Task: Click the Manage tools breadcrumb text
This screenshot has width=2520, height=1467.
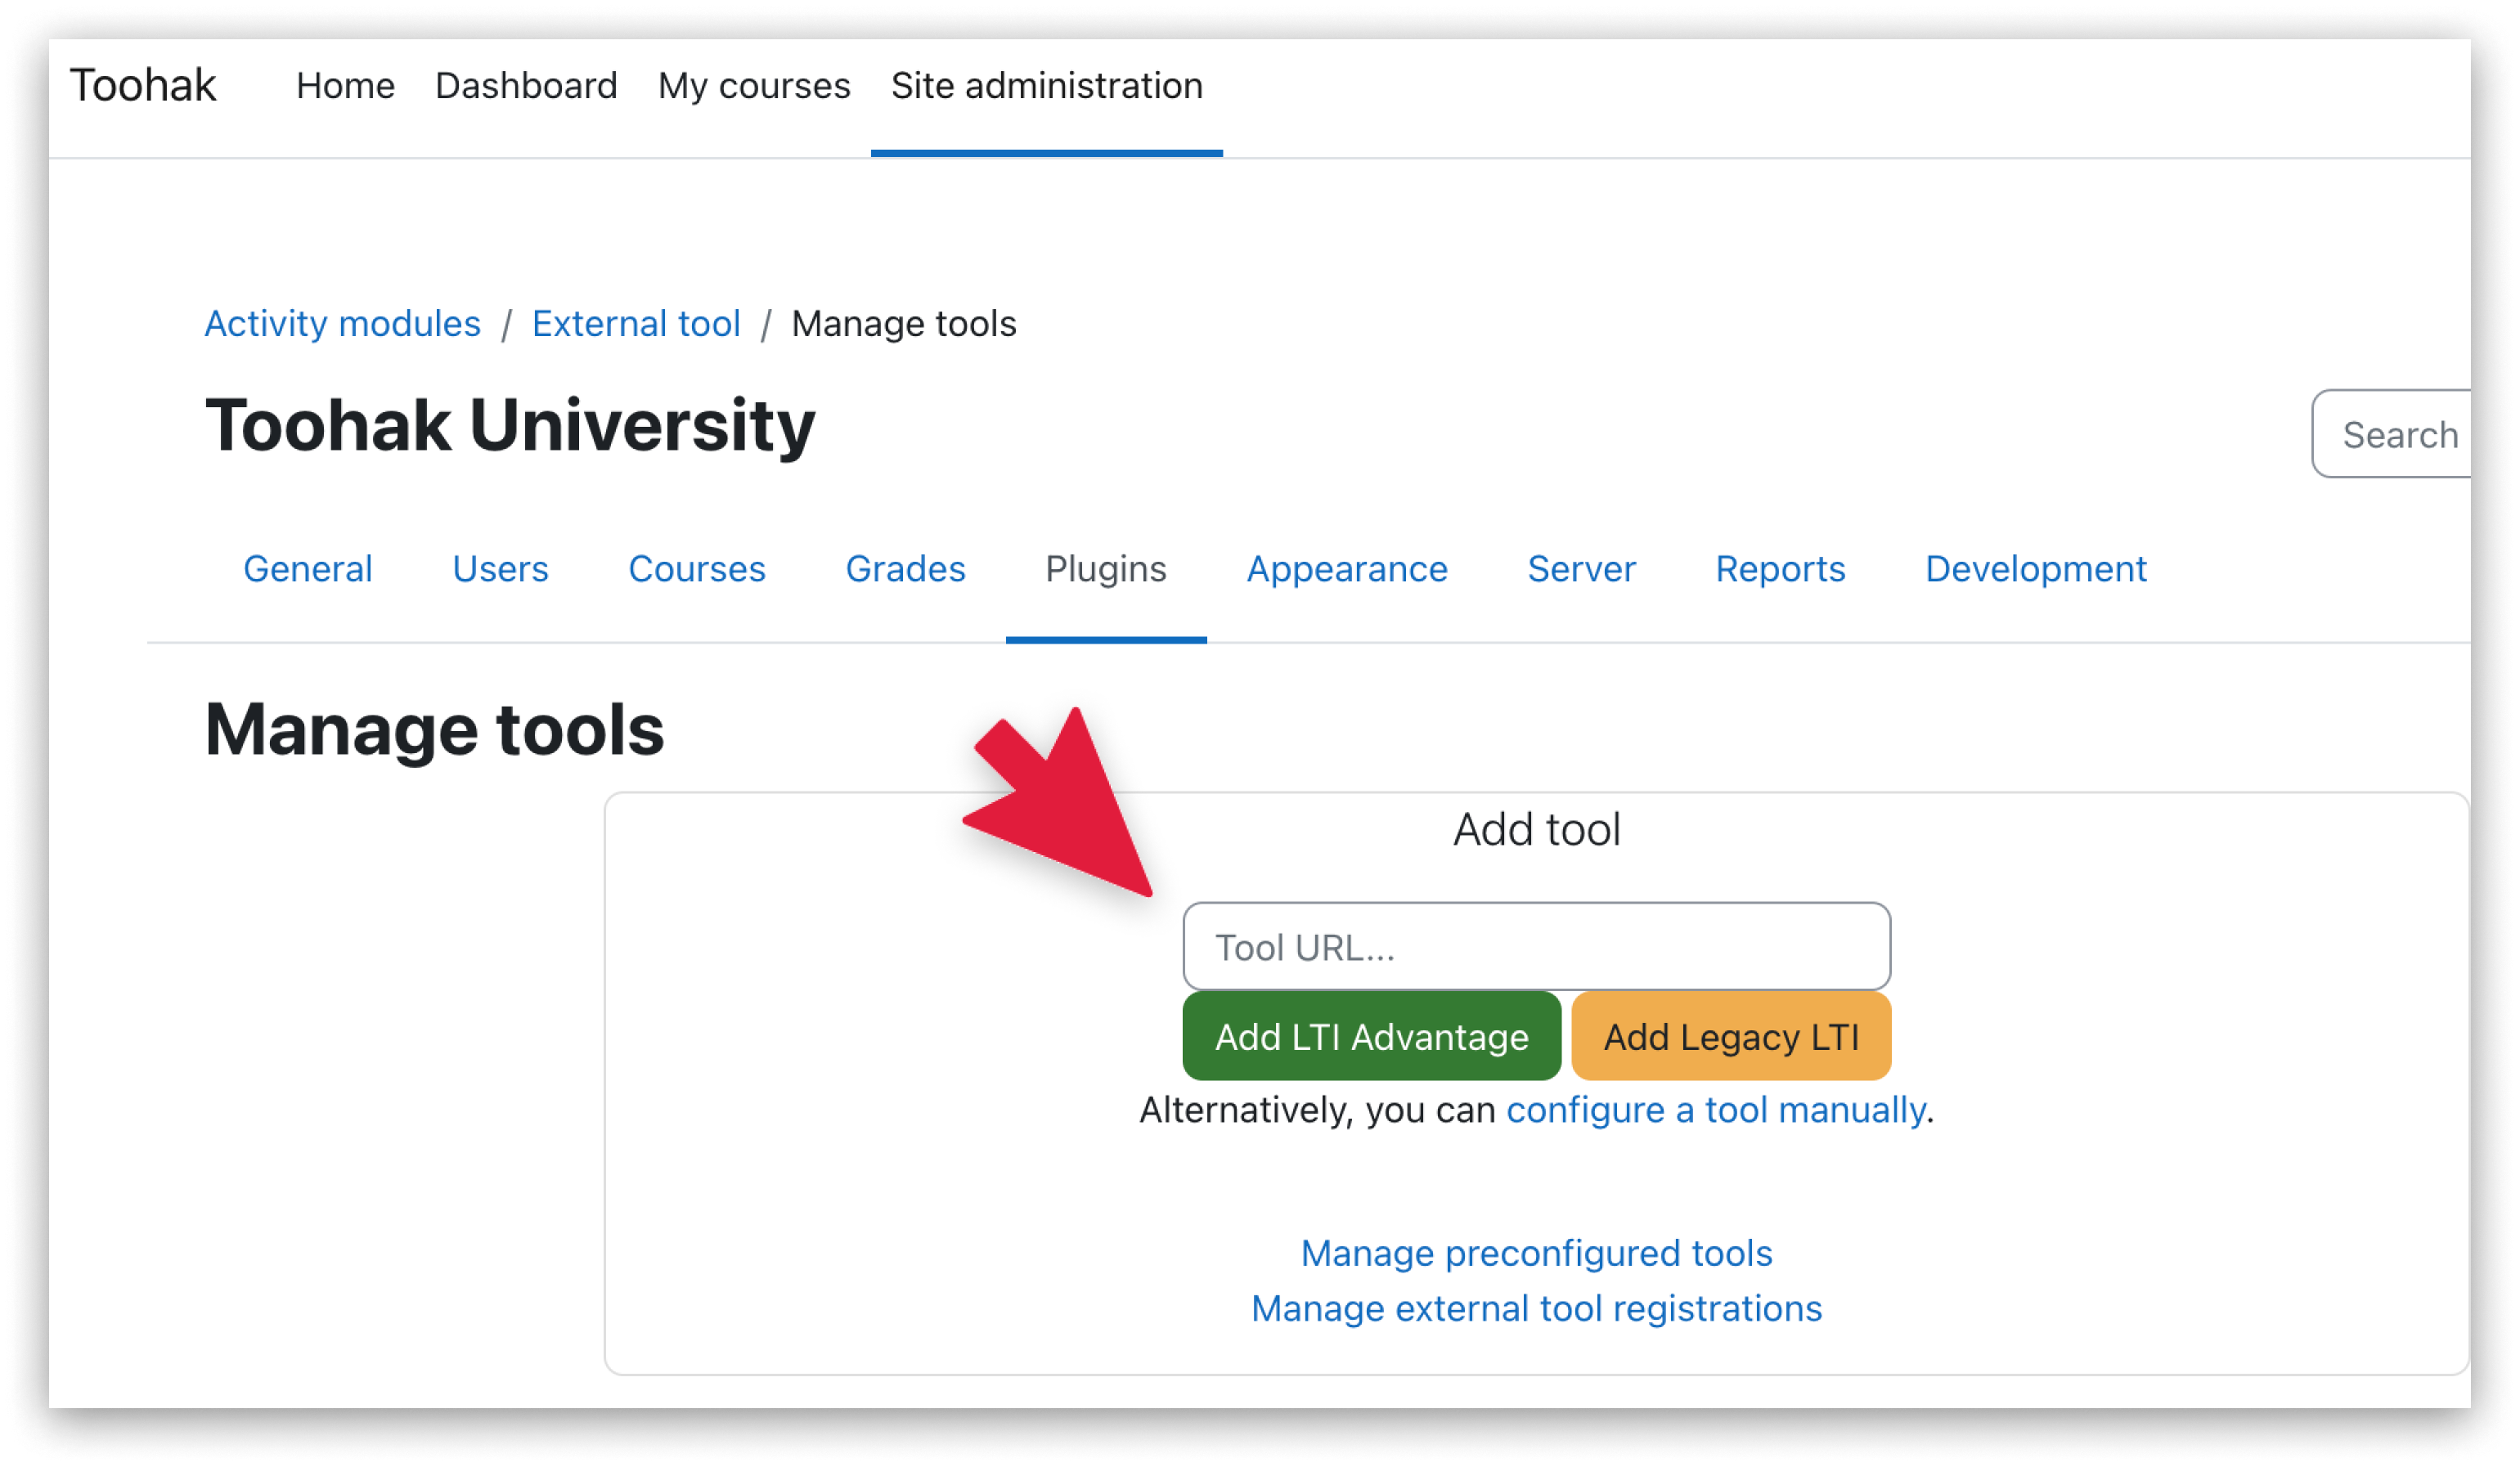Action: pos(904,324)
